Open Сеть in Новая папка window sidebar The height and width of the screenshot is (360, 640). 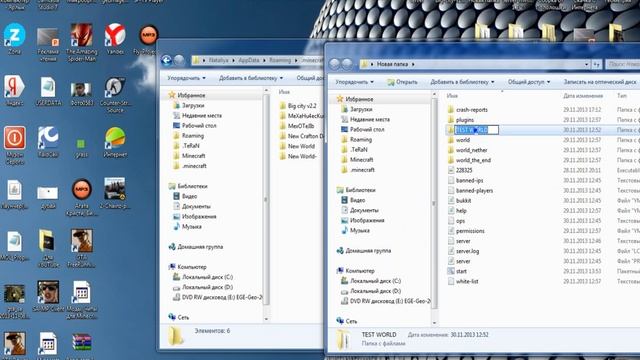[351, 321]
